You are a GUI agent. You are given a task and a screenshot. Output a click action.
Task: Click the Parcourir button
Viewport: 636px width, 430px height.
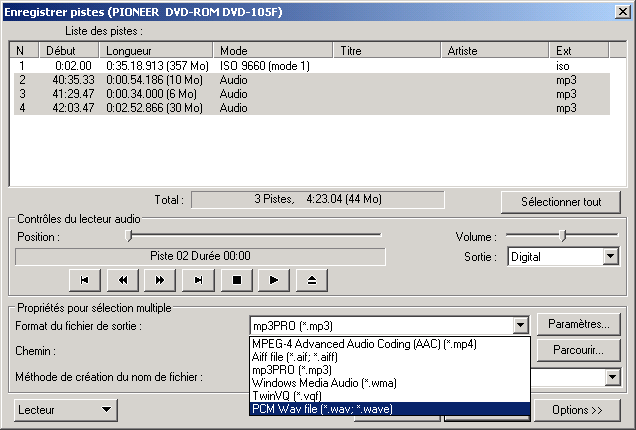[x=579, y=350]
